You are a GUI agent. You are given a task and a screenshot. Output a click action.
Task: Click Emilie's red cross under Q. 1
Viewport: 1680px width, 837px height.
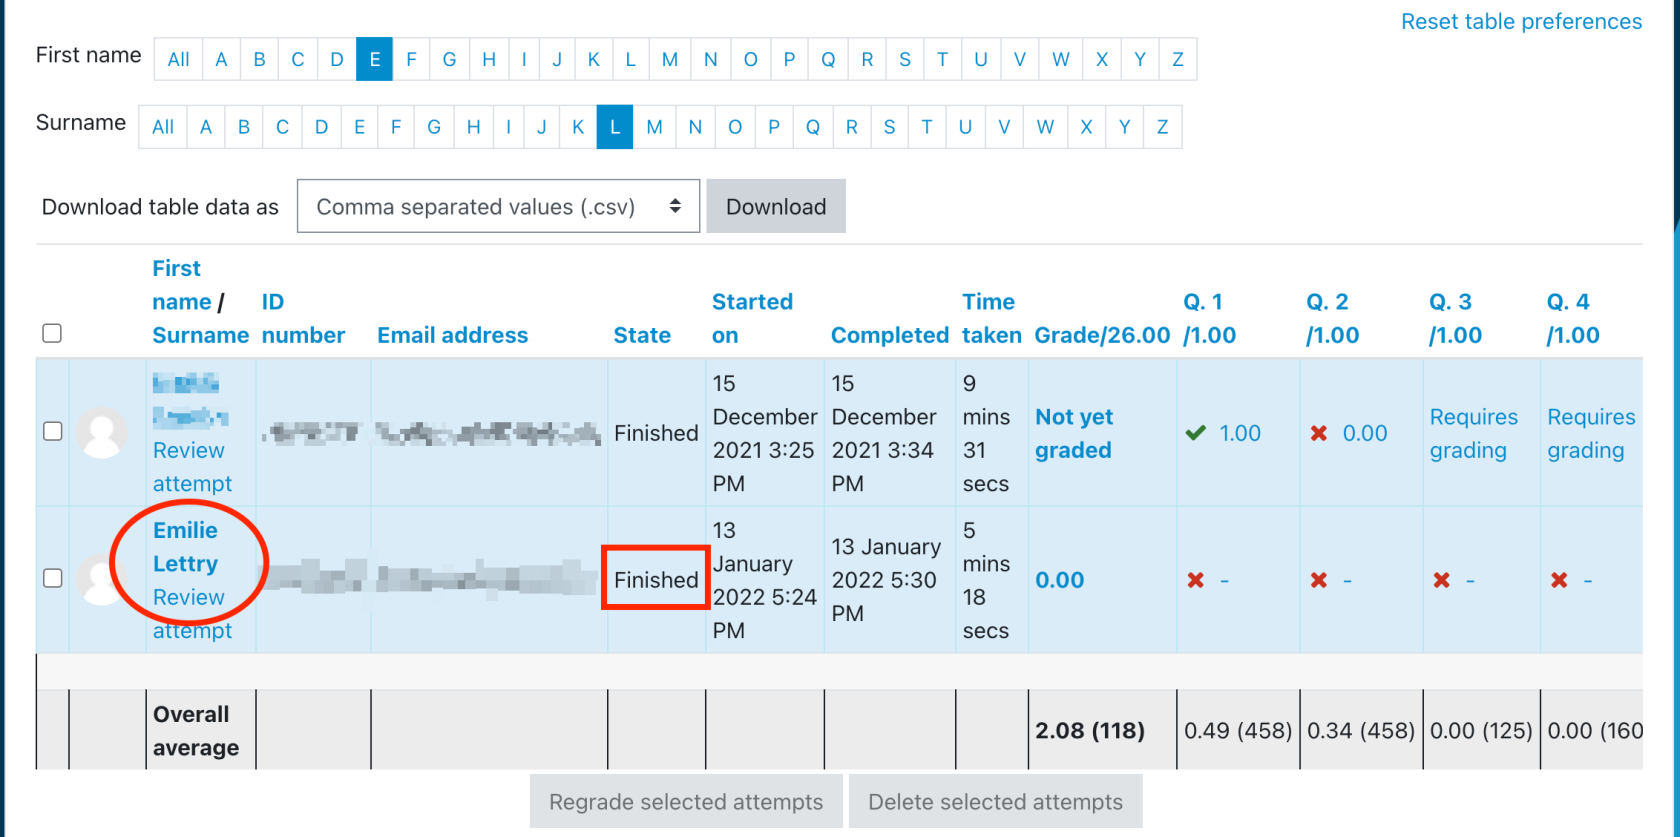click(x=1195, y=580)
